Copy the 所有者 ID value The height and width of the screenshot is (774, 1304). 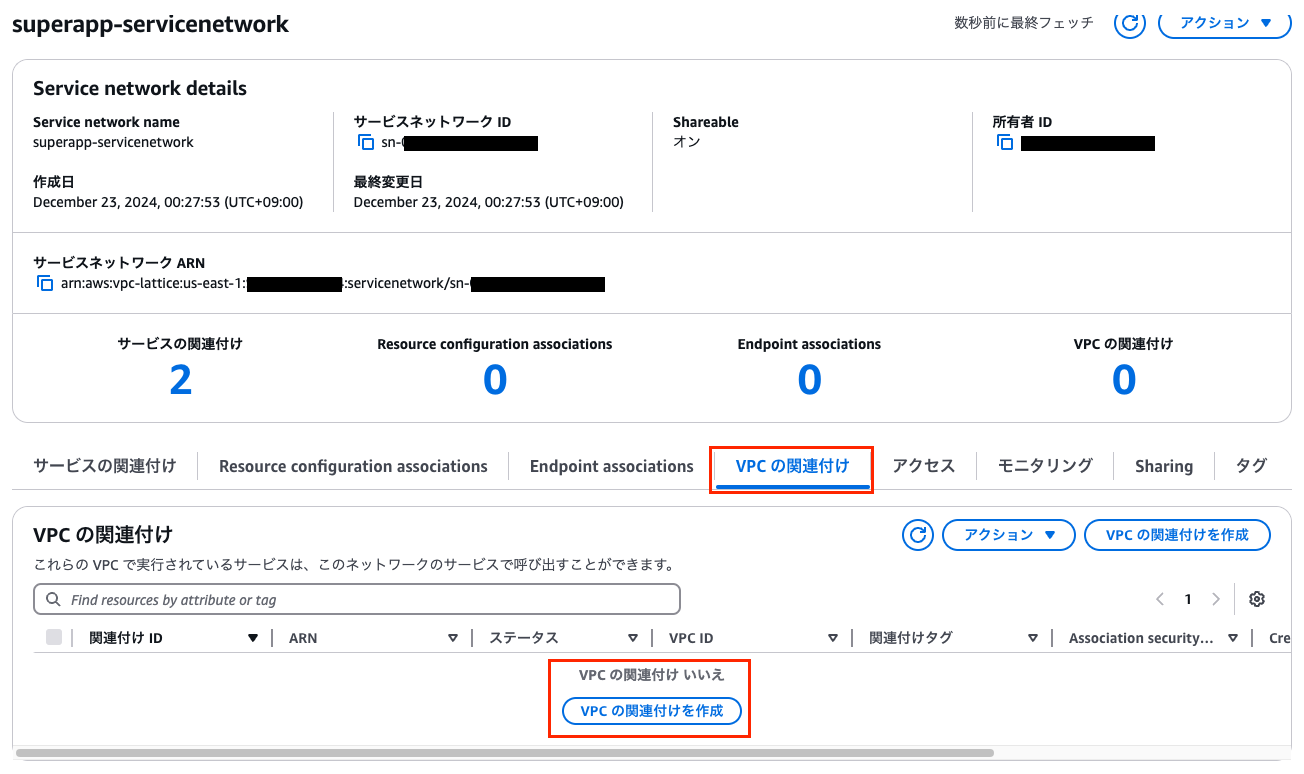click(1005, 143)
